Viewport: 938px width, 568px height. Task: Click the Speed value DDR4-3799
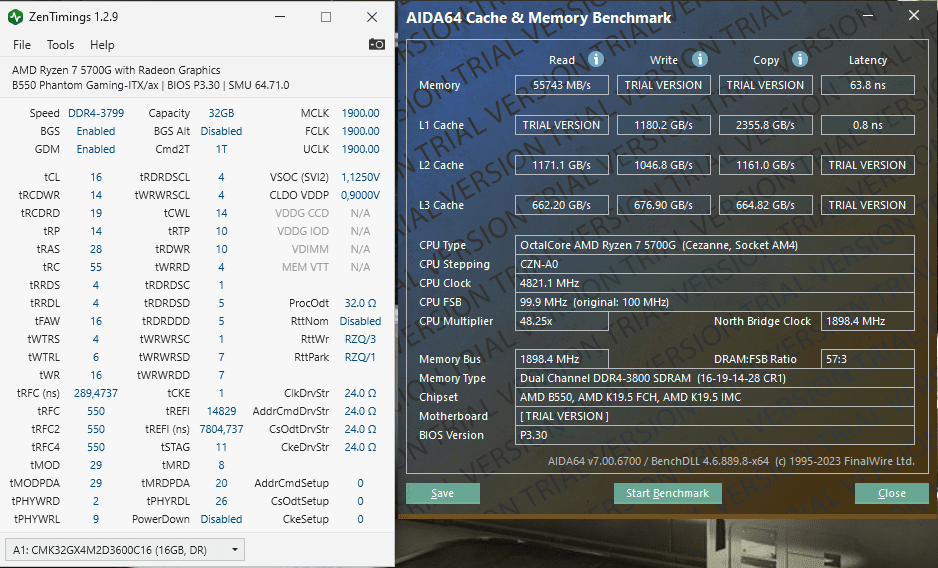[96, 113]
